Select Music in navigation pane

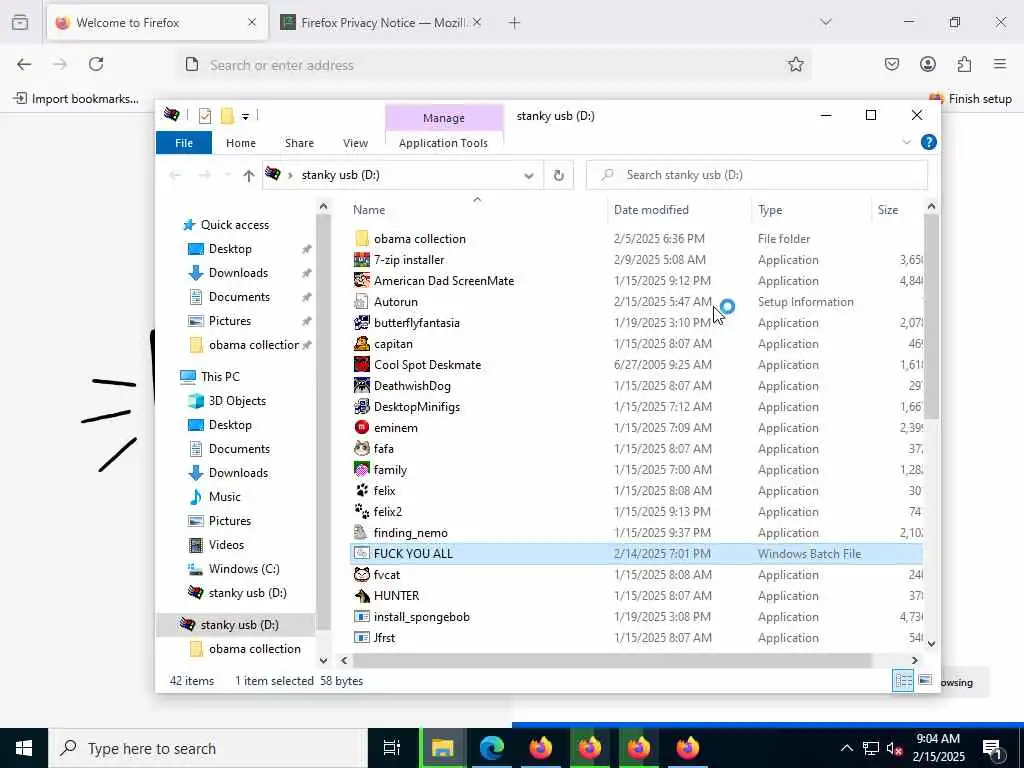tap(224, 497)
